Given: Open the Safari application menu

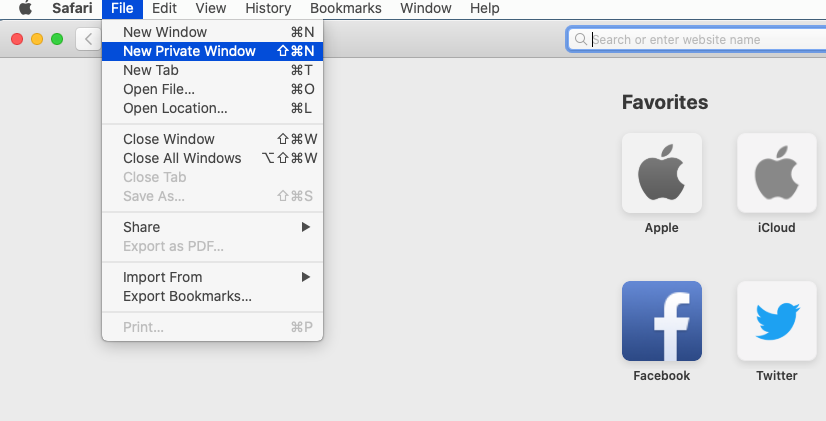Looking at the screenshot, I should [x=72, y=8].
